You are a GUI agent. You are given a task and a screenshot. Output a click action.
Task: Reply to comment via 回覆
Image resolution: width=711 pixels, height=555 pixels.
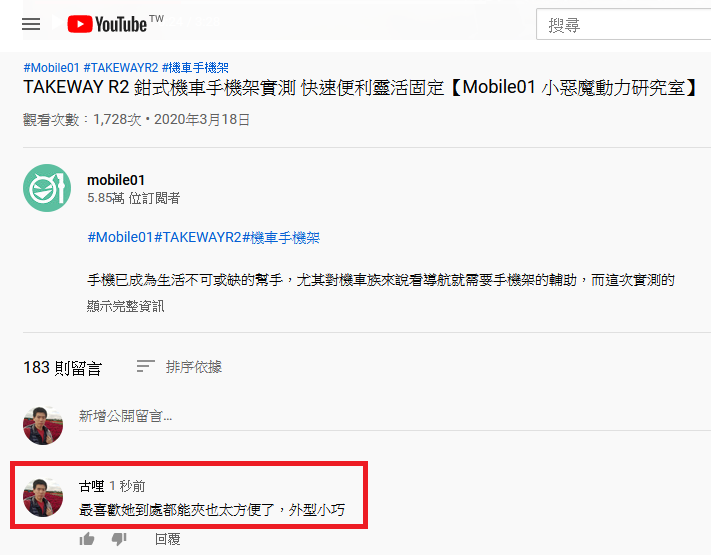(x=167, y=539)
